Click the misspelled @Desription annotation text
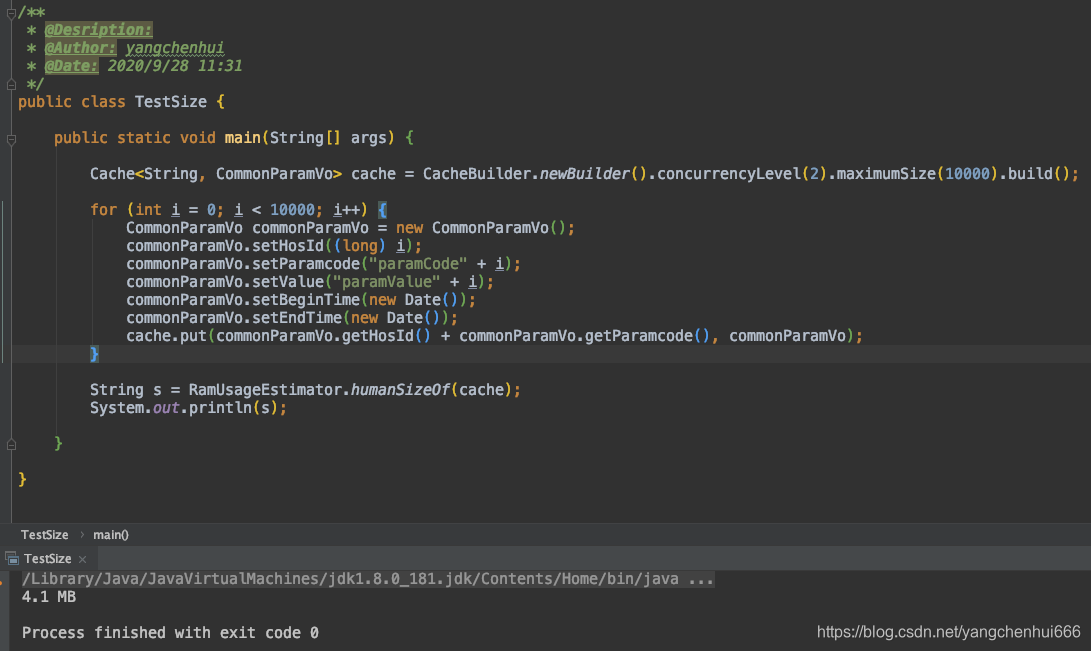Viewport: 1091px width, 651px height. 97,29
